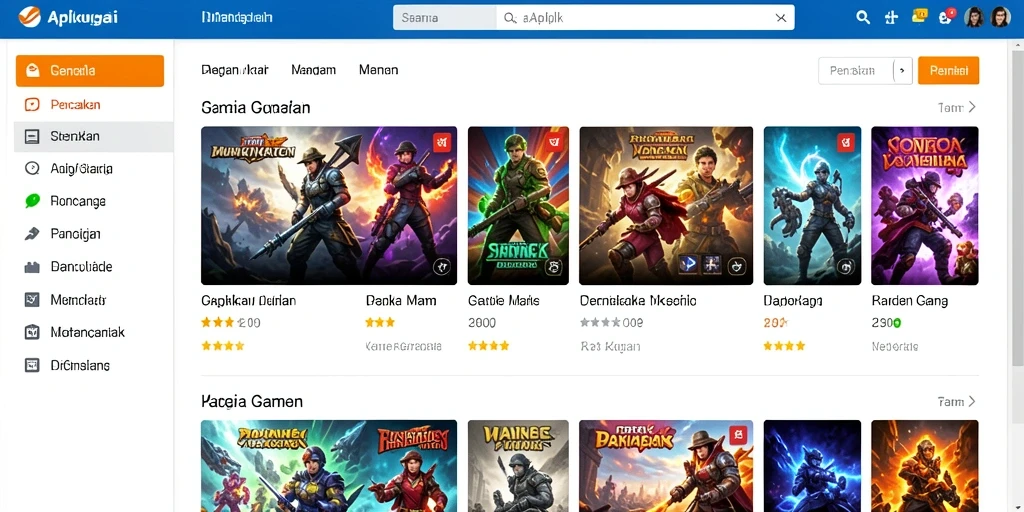This screenshot has height=512, width=1024.
Task: Click the blue glowing thumbnail in Pacgia Gamen
Action: 812,466
